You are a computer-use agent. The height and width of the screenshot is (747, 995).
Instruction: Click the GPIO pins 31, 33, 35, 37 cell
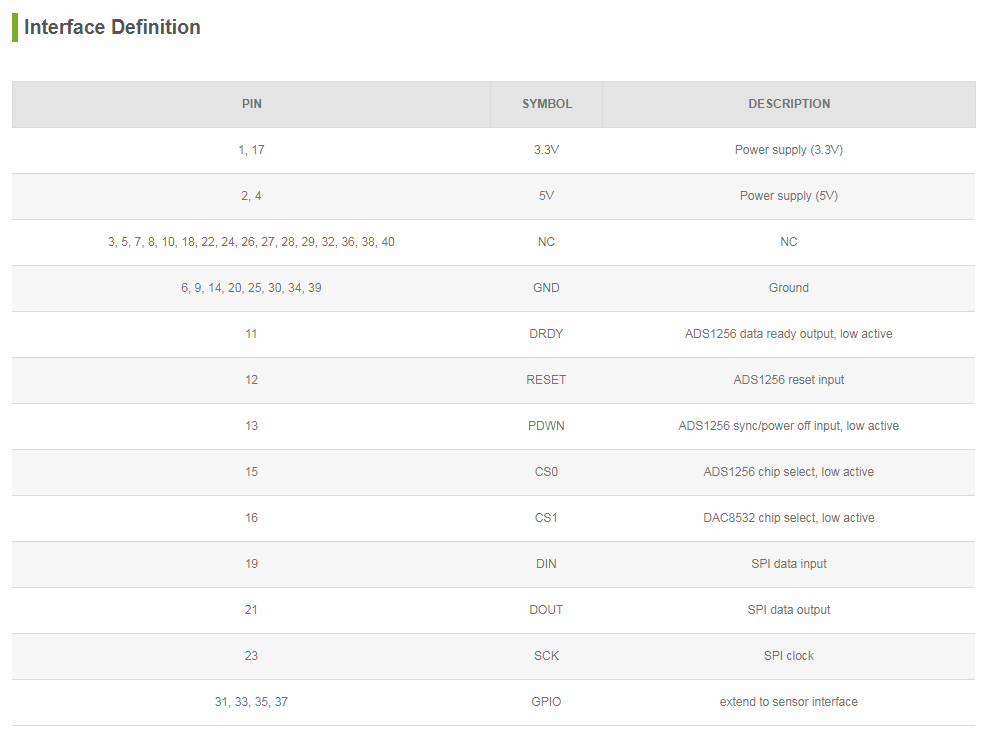251,702
